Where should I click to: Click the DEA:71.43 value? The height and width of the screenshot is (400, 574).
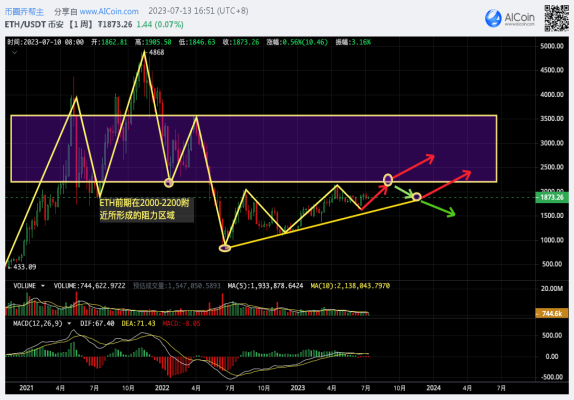point(138,324)
